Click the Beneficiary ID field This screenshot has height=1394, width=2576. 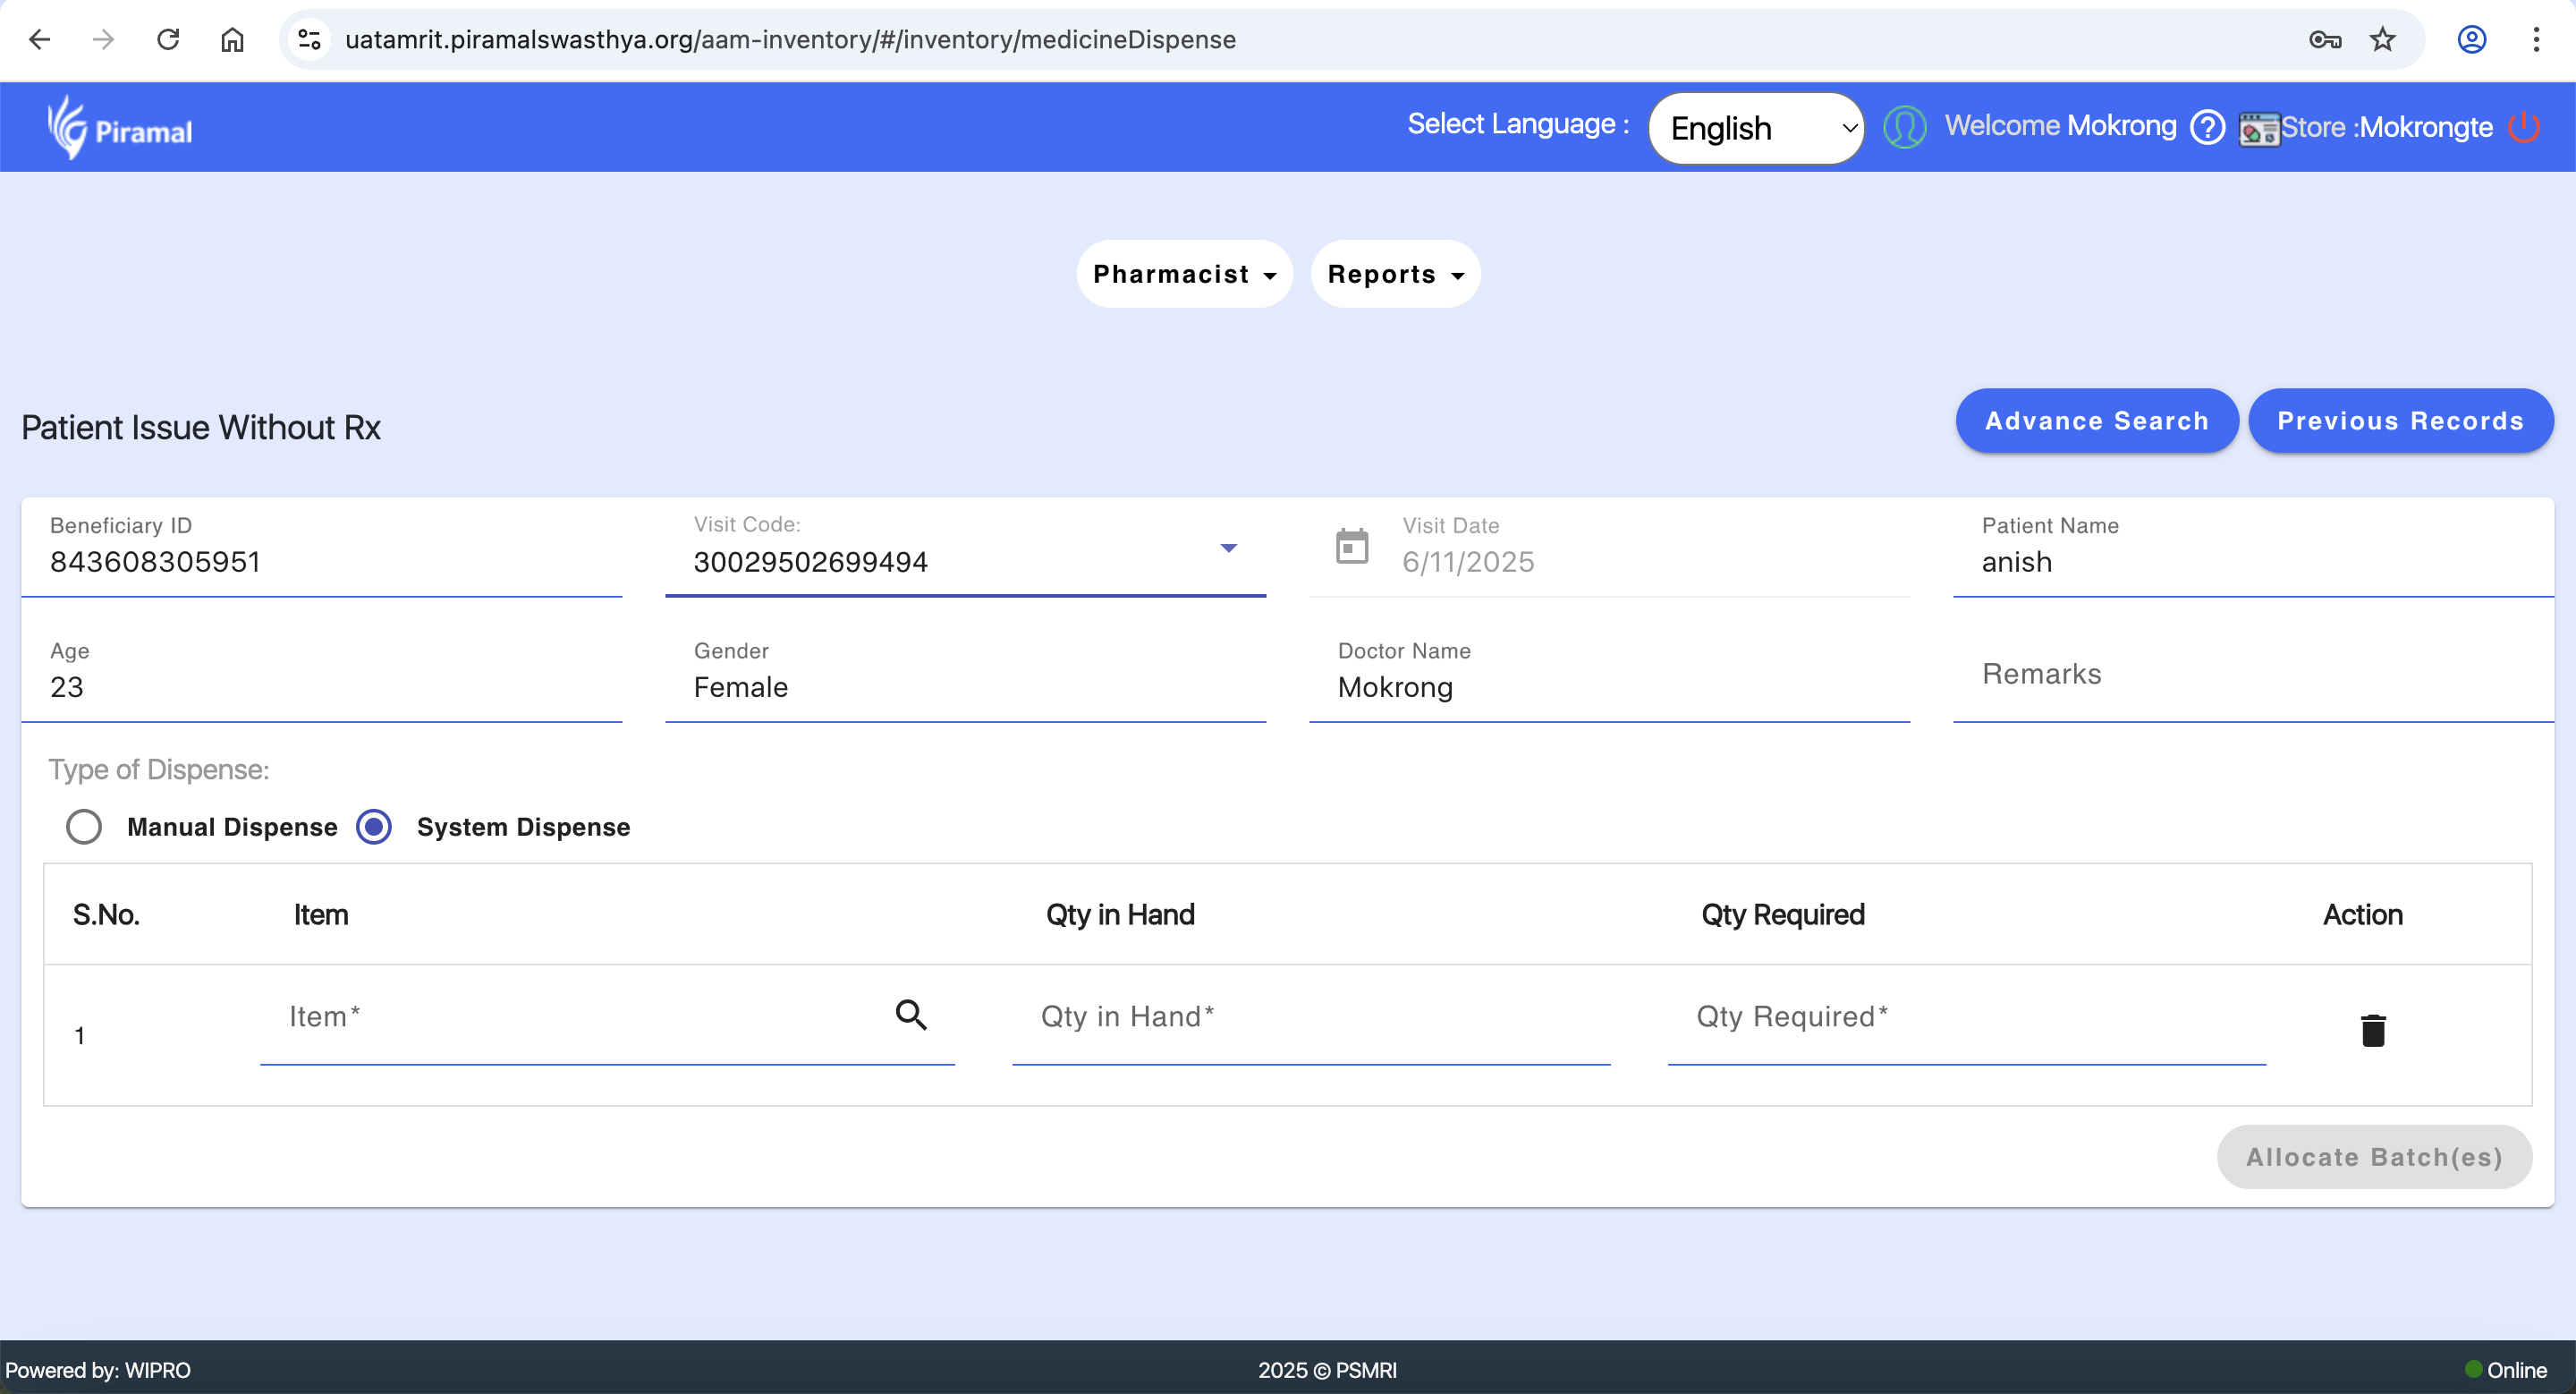[322, 548]
